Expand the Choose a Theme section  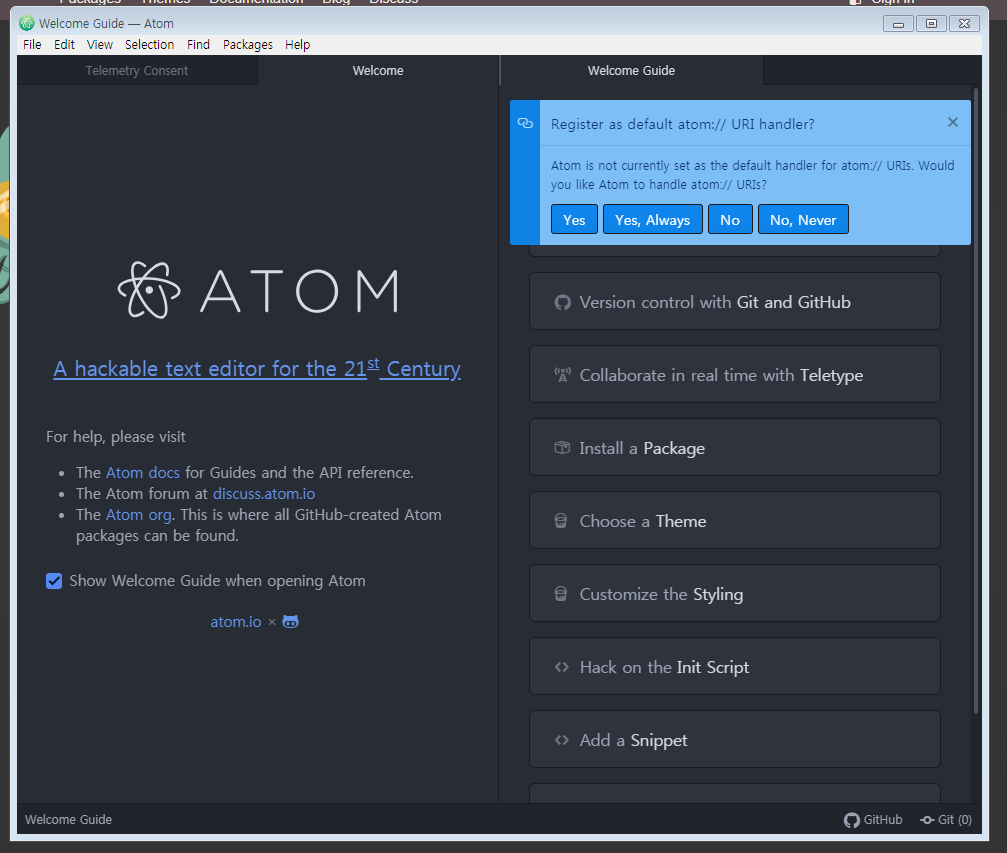[x=735, y=520]
